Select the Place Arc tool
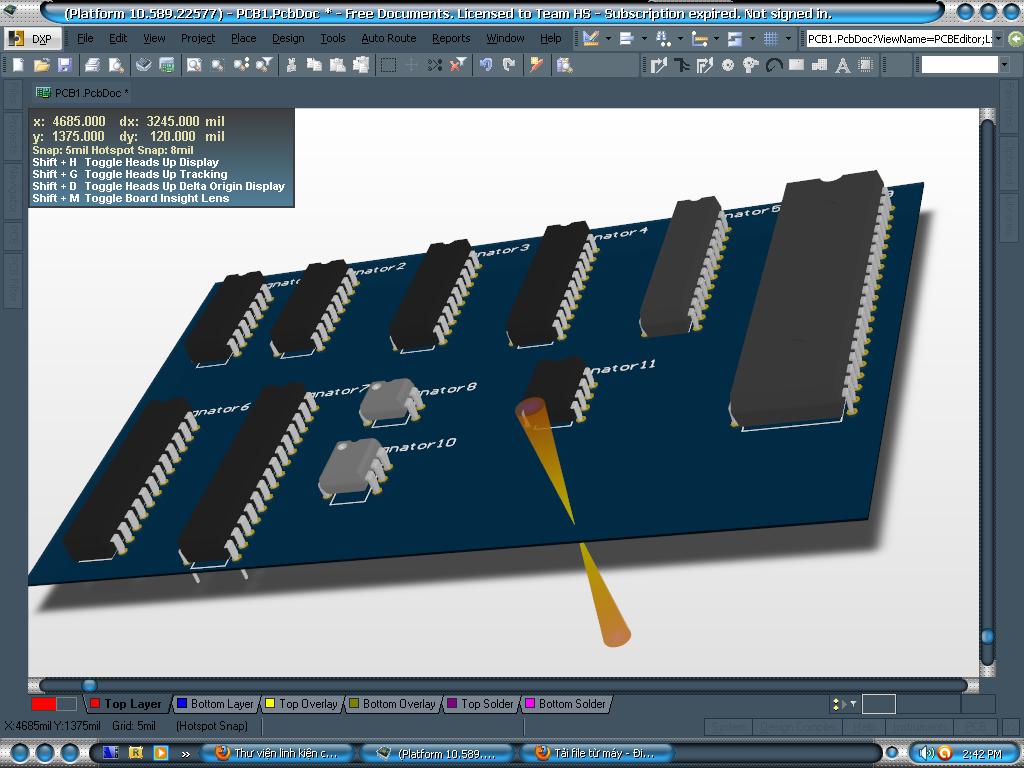The width and height of the screenshot is (1024, 768). (773, 65)
